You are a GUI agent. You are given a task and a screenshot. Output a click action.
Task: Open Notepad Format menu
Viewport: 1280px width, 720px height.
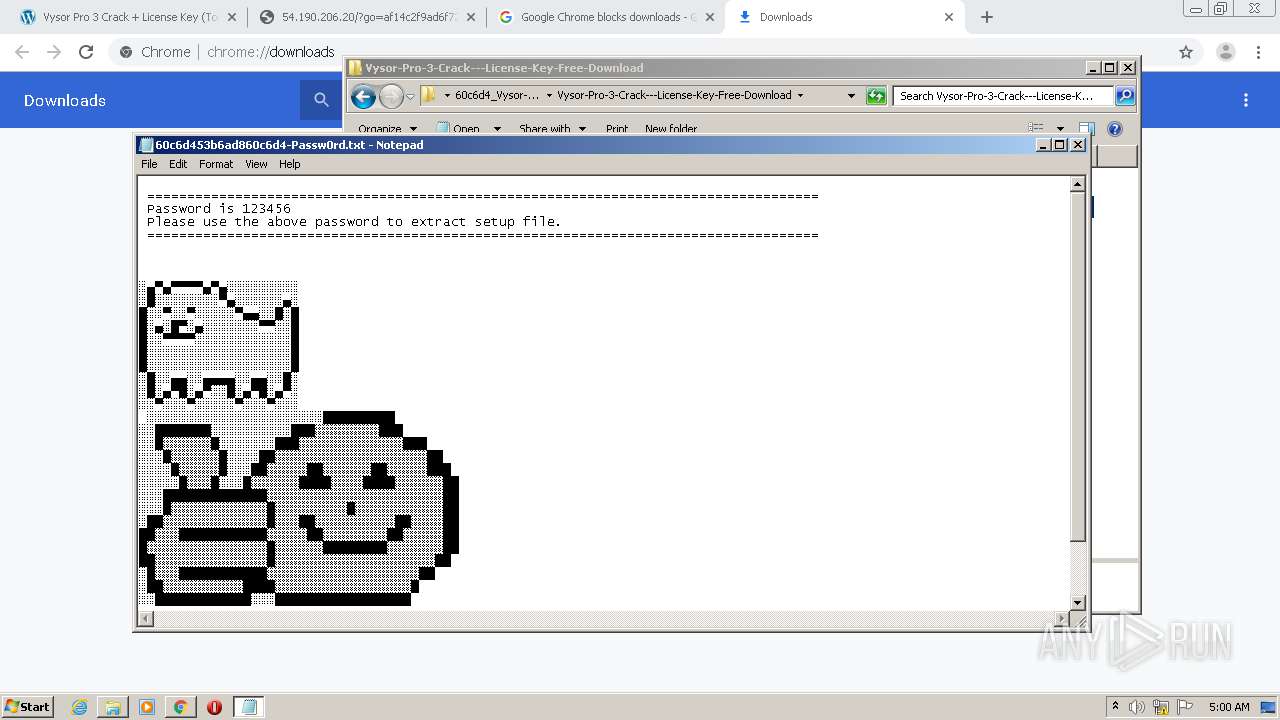pos(216,164)
